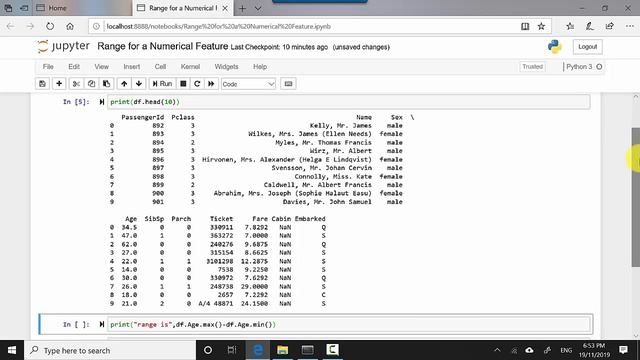Click the Name column header in output
This screenshot has width=640, height=360.
pos(364,117)
